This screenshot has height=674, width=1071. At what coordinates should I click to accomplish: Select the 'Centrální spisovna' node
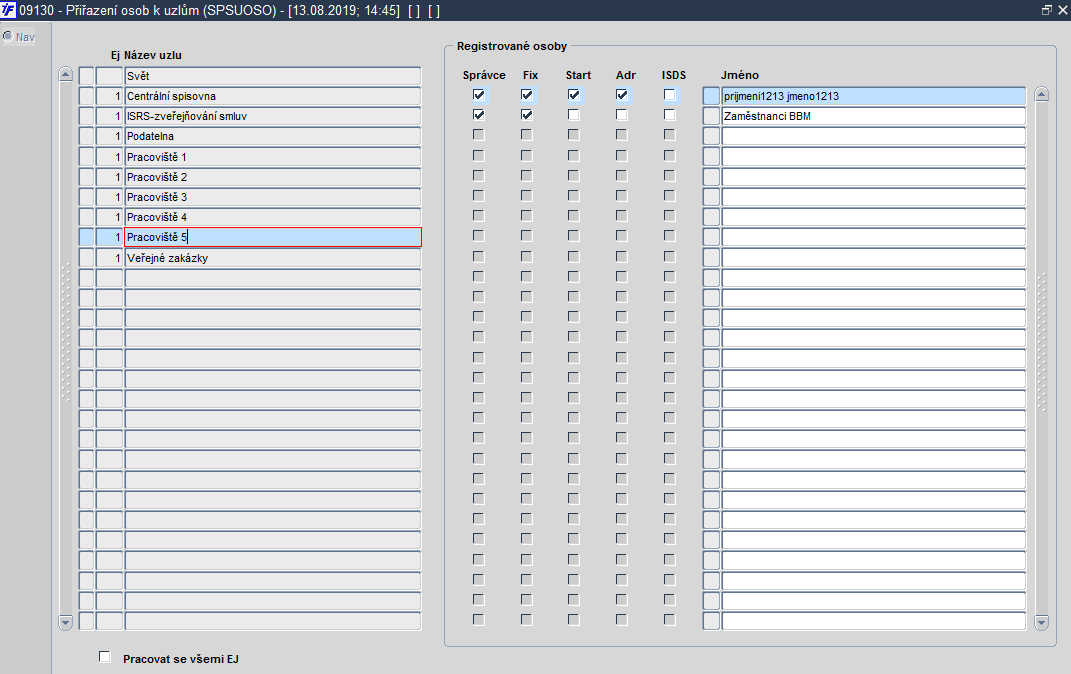click(x=273, y=96)
